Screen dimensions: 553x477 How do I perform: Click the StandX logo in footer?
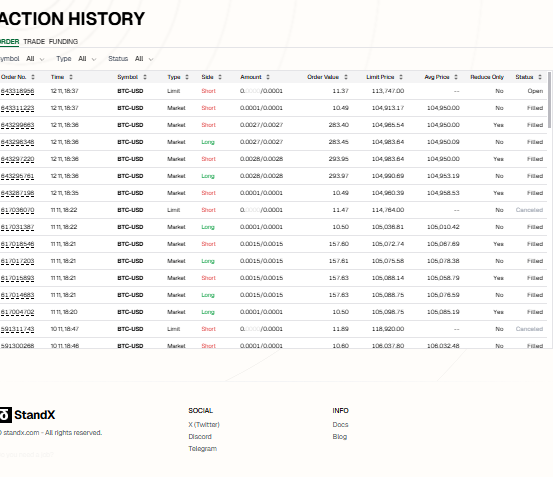click(x=28, y=415)
